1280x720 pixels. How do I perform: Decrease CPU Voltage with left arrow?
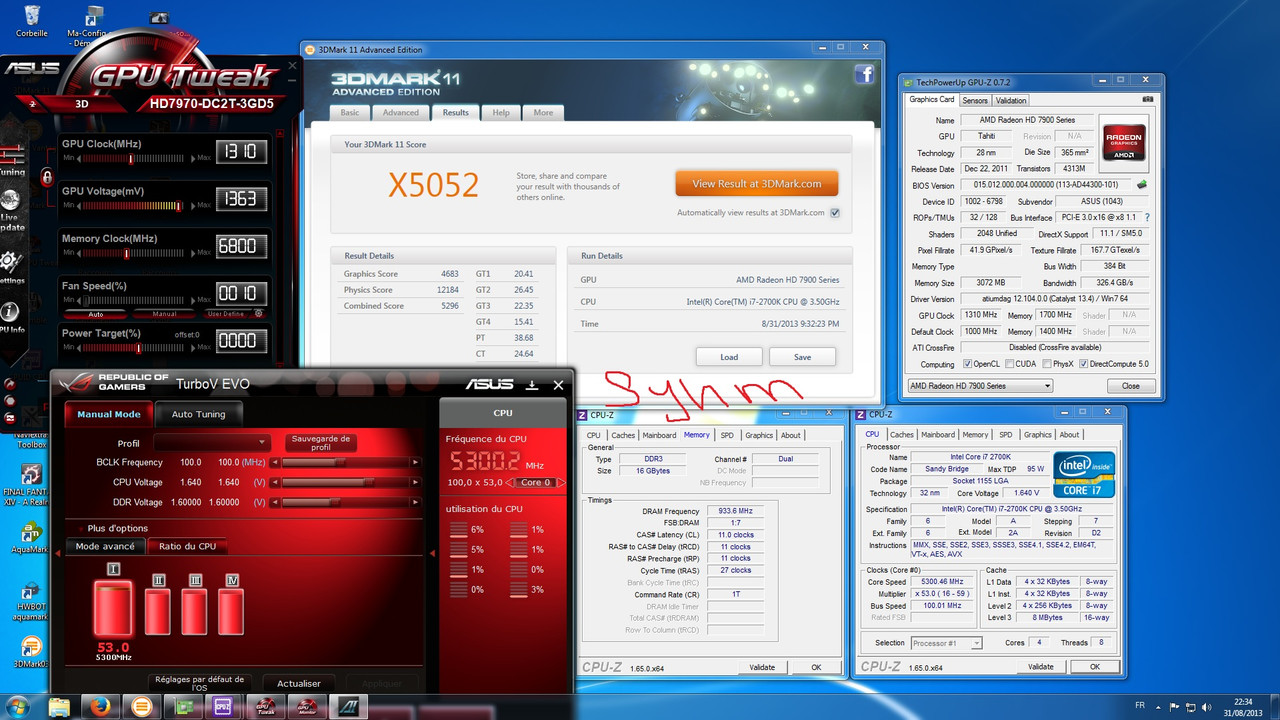pyautogui.click(x=277, y=482)
